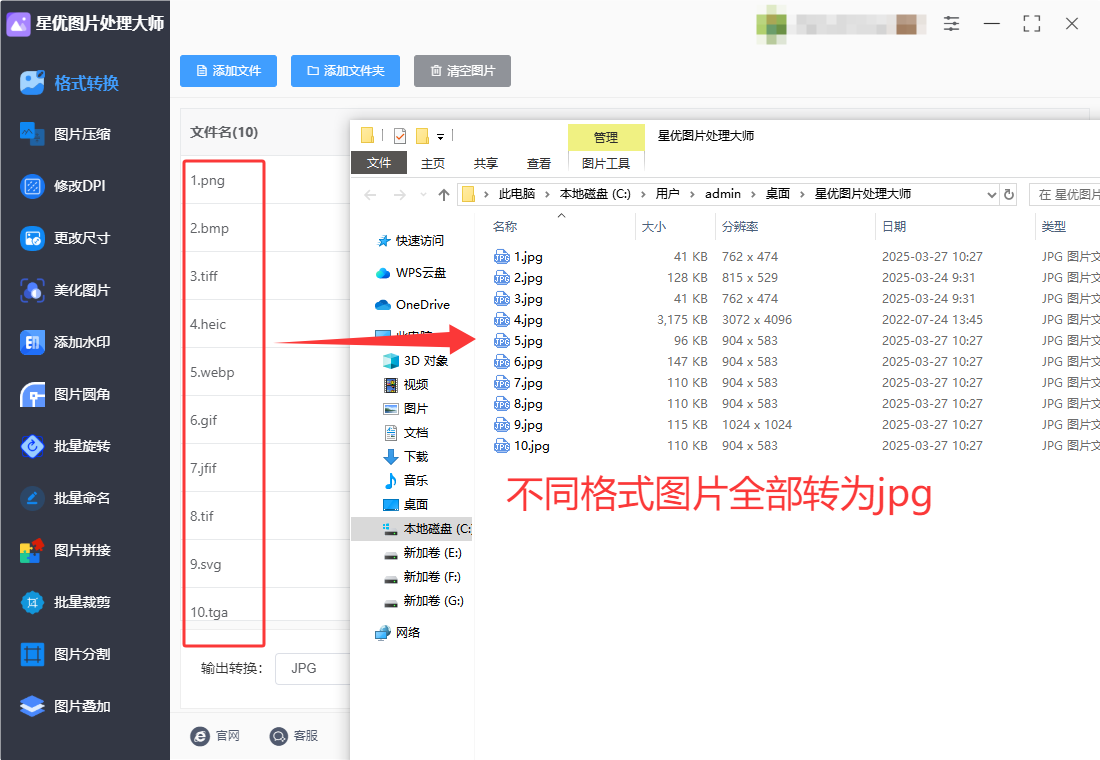Select 9.svg in the app file list
This screenshot has height=760, width=1100.
(x=206, y=564)
